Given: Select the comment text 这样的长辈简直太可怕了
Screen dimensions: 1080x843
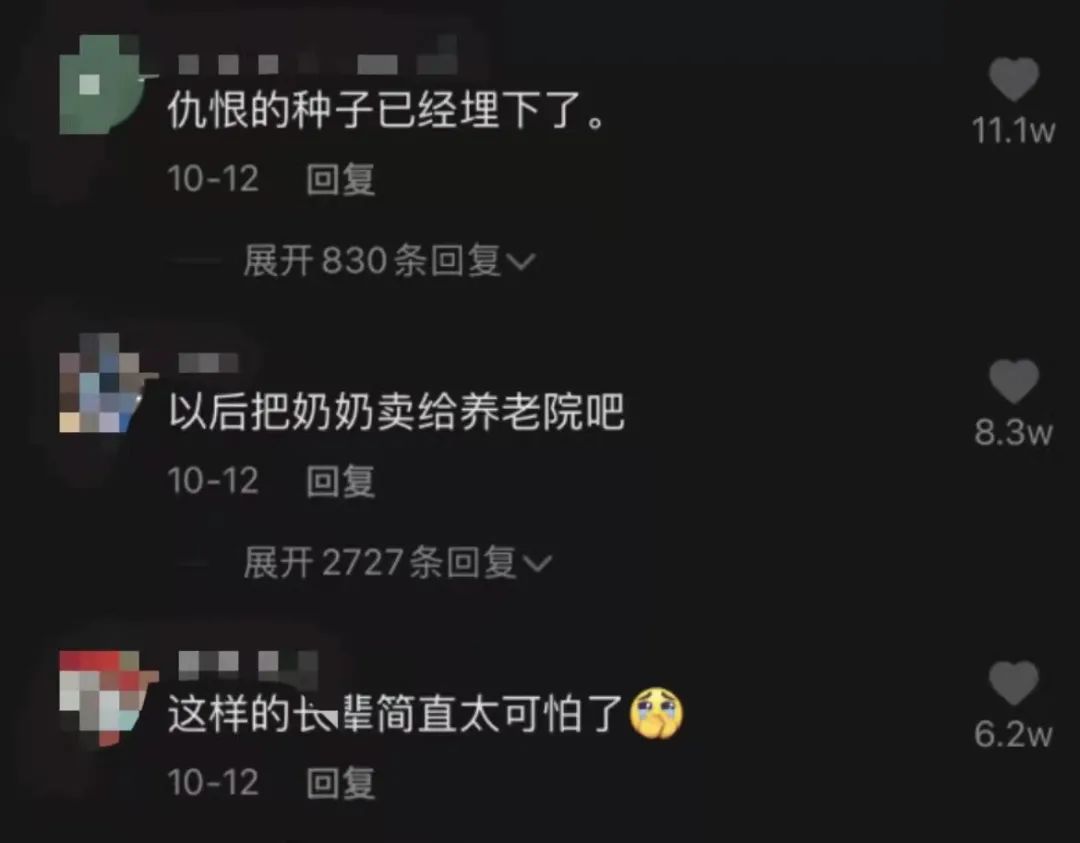Looking at the screenshot, I should [x=396, y=714].
